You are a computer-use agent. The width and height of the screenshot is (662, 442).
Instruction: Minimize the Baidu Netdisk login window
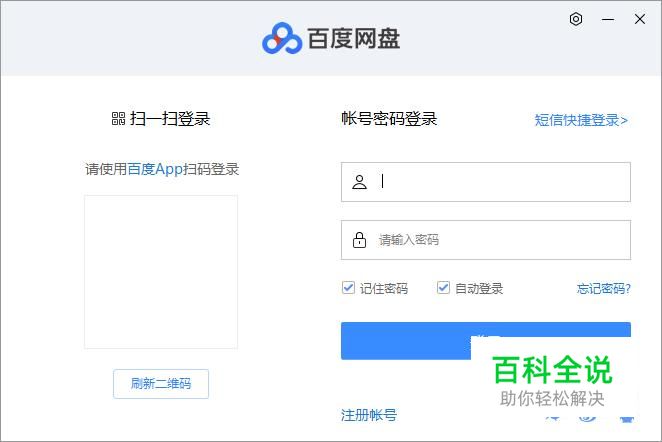[608, 19]
